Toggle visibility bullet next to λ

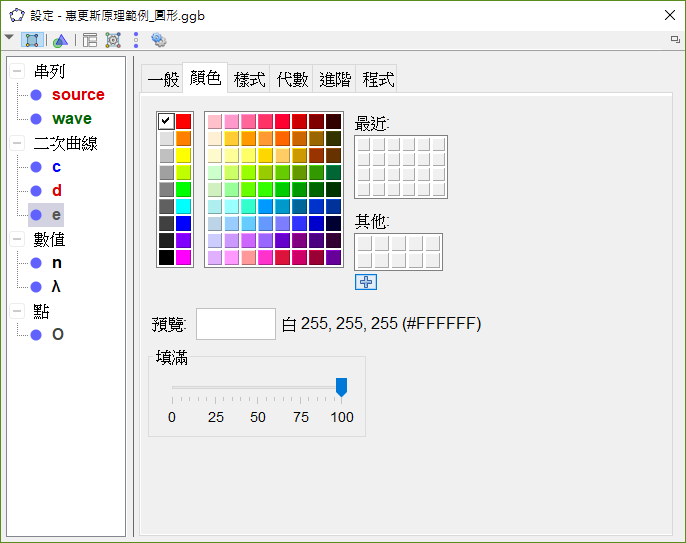point(36,287)
